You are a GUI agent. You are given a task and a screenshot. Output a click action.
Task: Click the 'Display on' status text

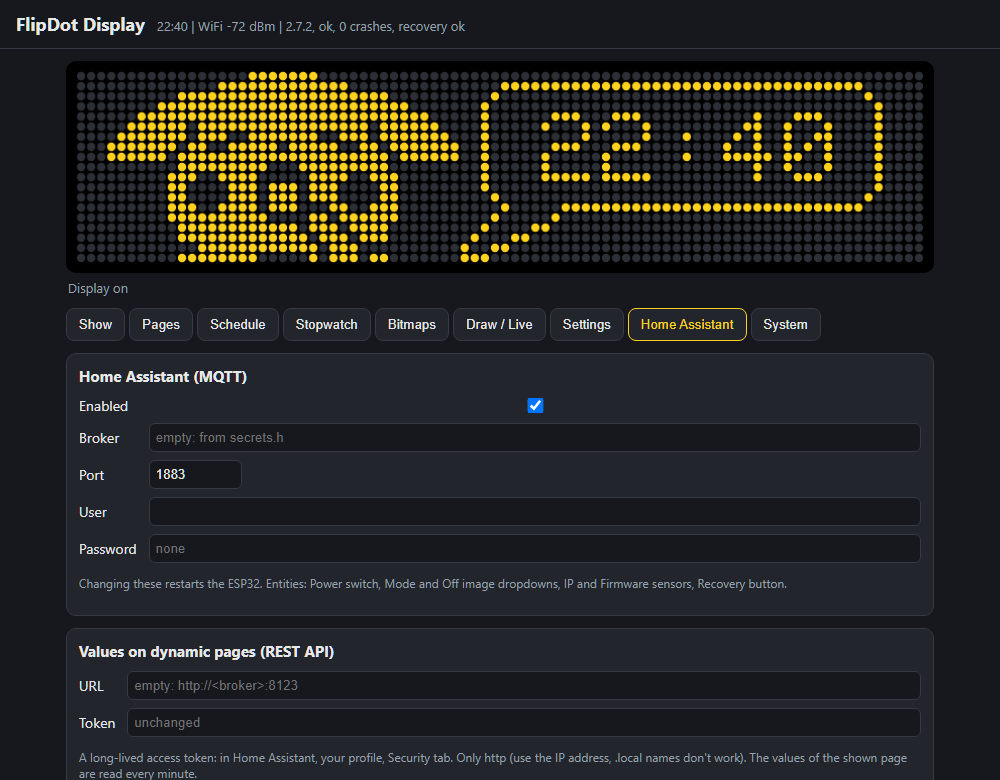(x=98, y=289)
